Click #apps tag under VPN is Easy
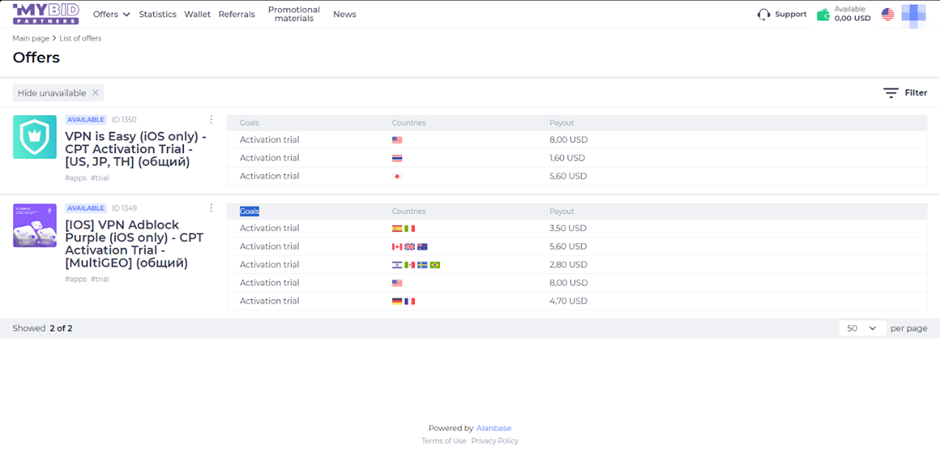940x449 pixels. [x=76, y=178]
